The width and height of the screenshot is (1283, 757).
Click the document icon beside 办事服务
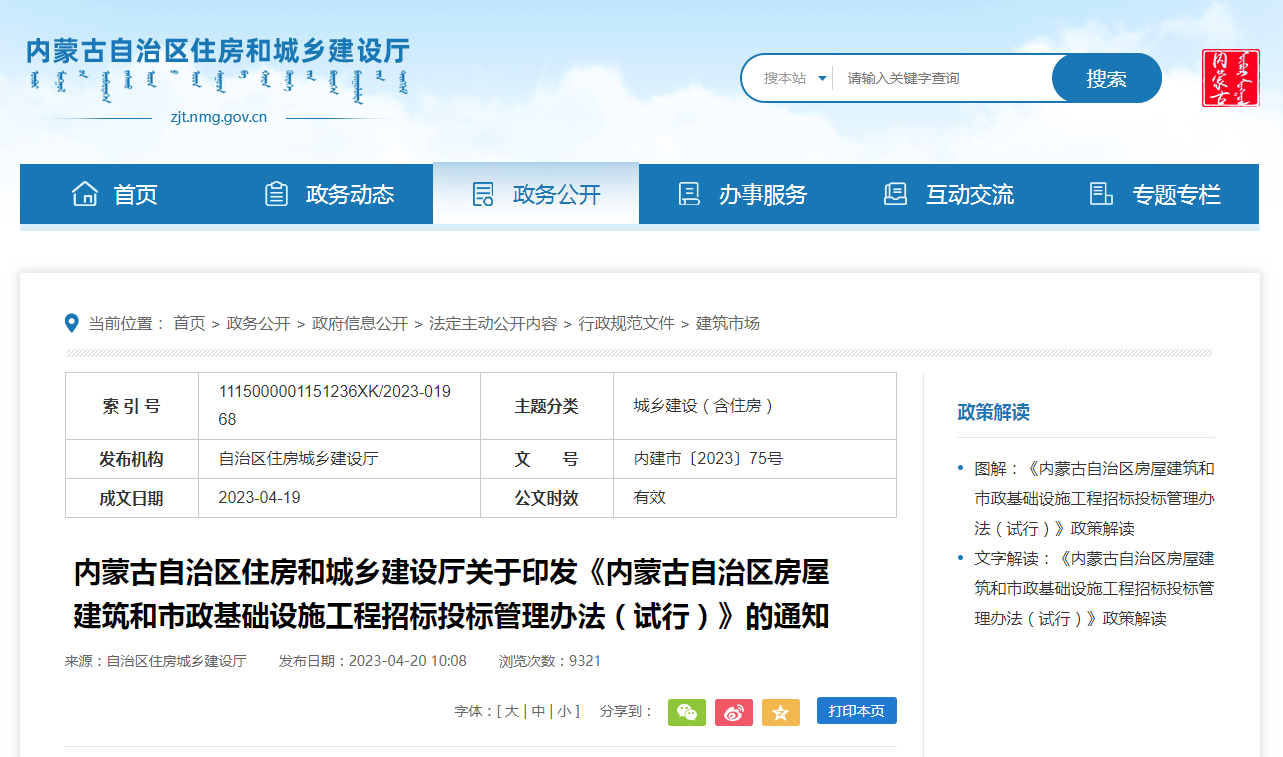click(689, 194)
